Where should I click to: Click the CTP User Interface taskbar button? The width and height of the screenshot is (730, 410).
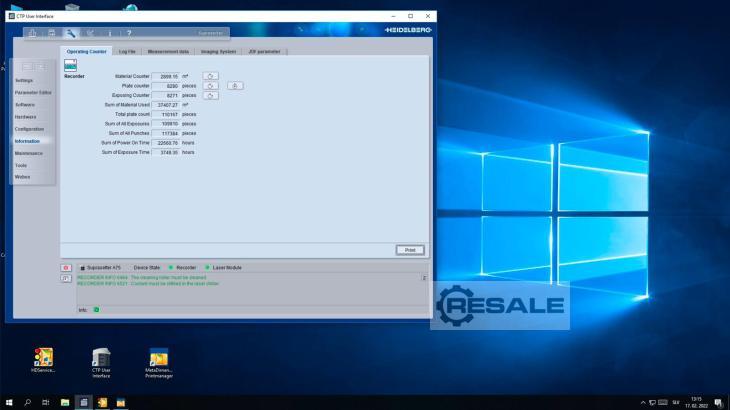coord(84,403)
